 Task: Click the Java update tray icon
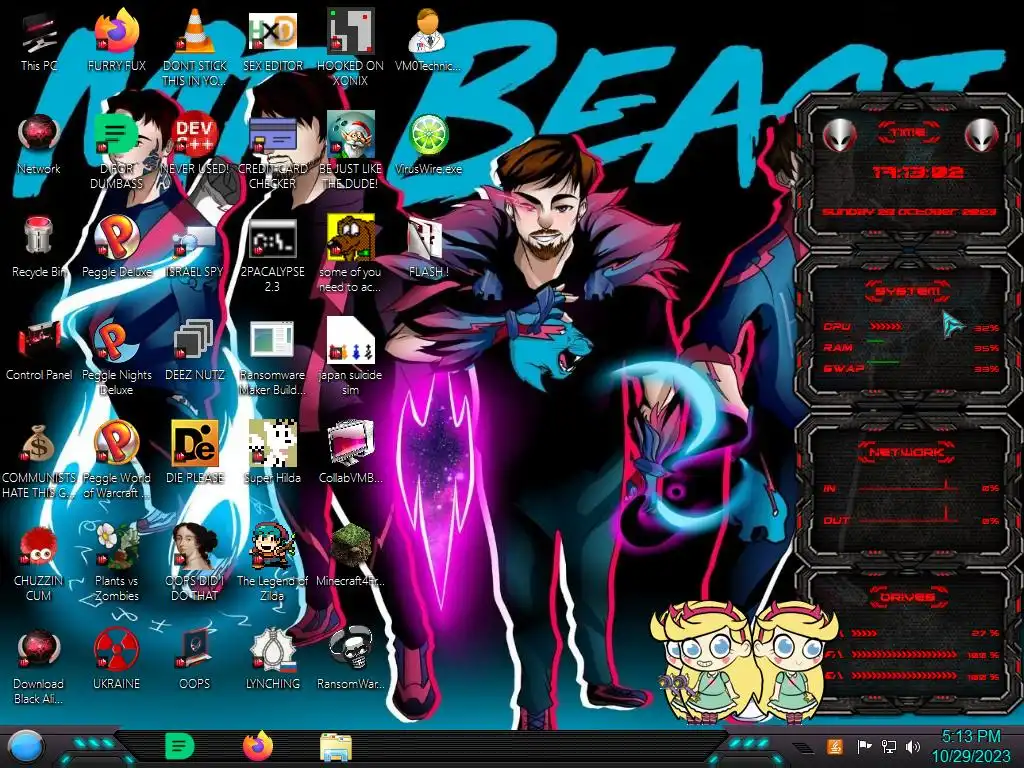(x=835, y=746)
